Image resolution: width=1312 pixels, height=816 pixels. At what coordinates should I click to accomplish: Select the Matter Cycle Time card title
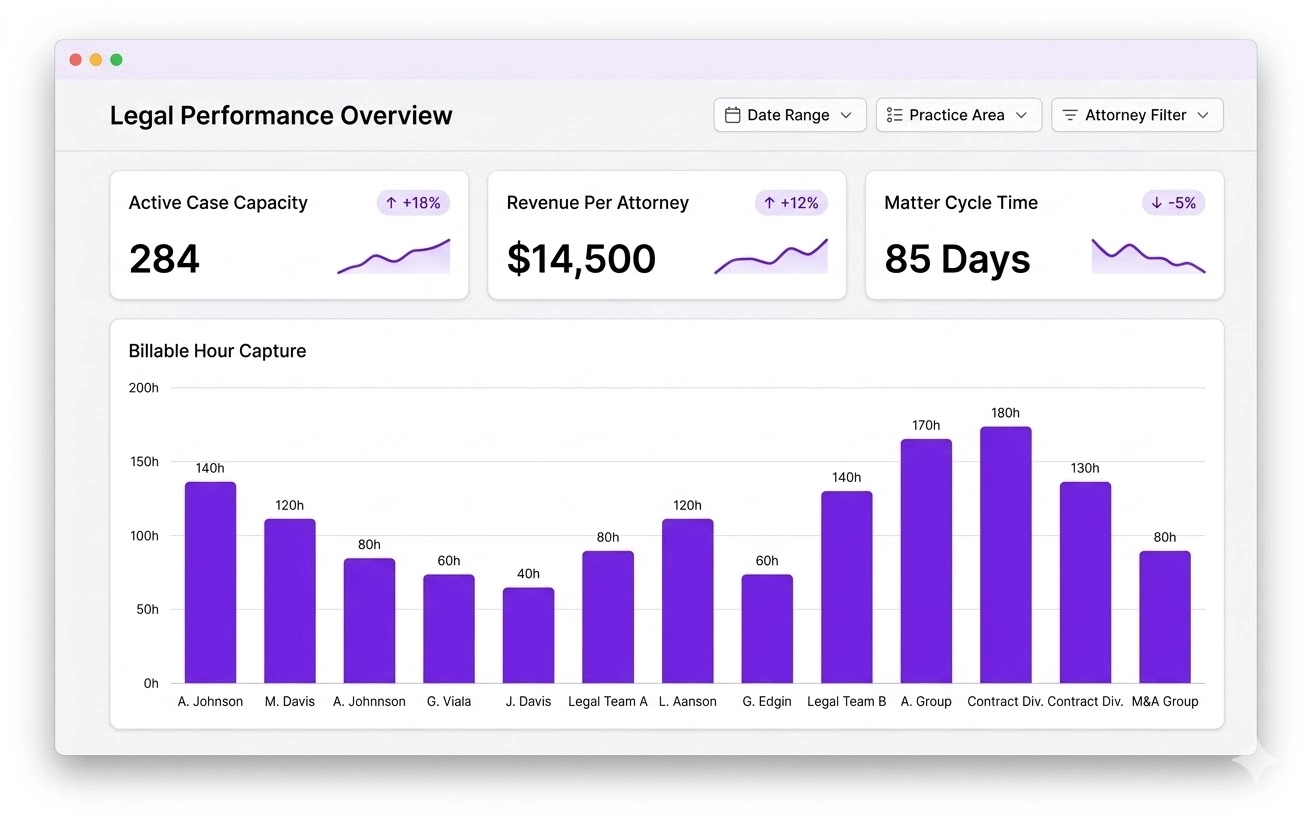(961, 203)
